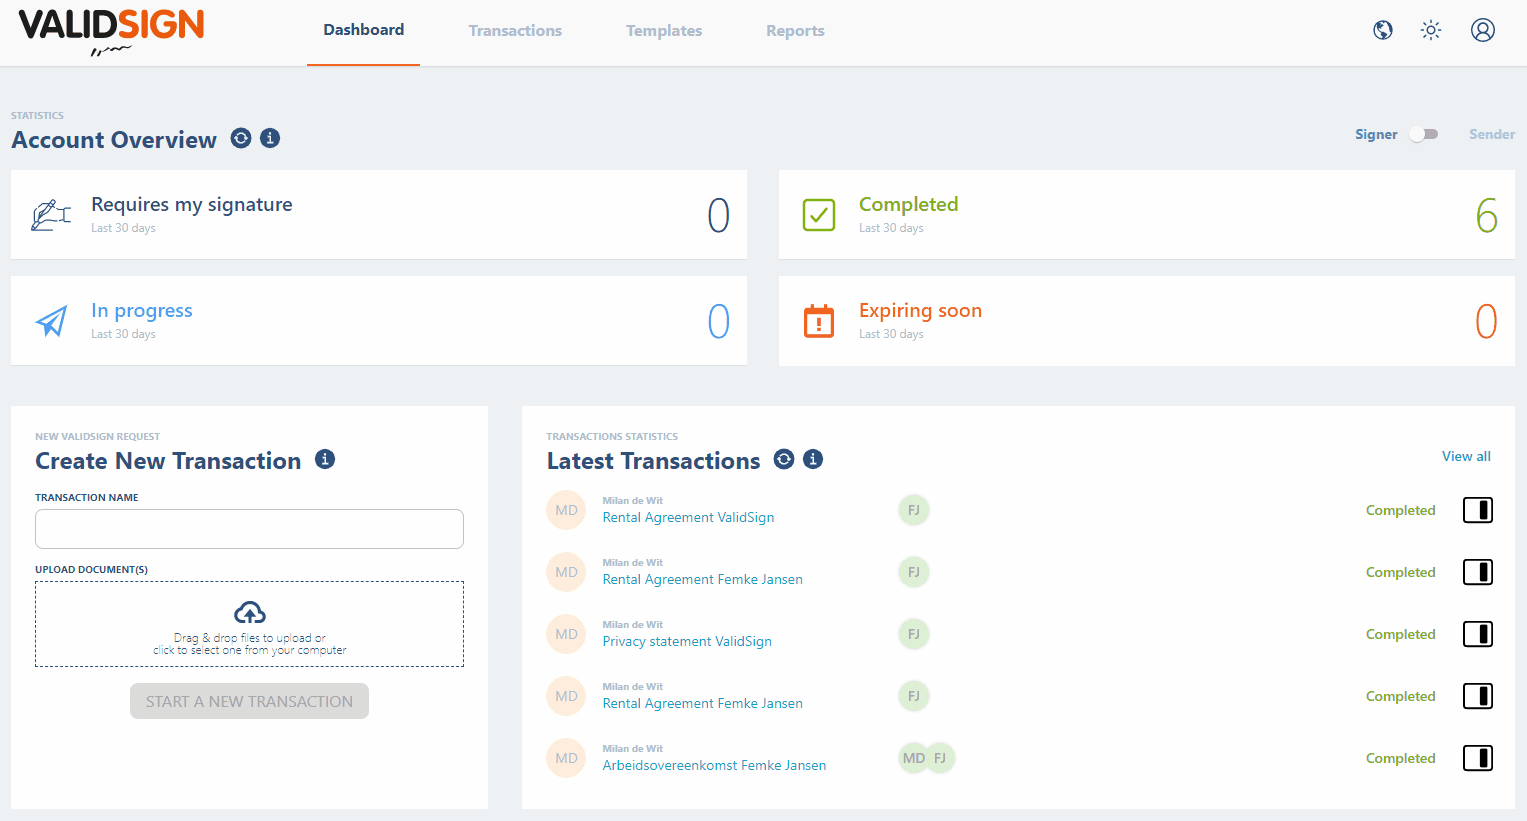Open panel icon for Arbeidsovereenkomst Femke Jansen
The image size is (1527, 821).
pos(1478,758)
